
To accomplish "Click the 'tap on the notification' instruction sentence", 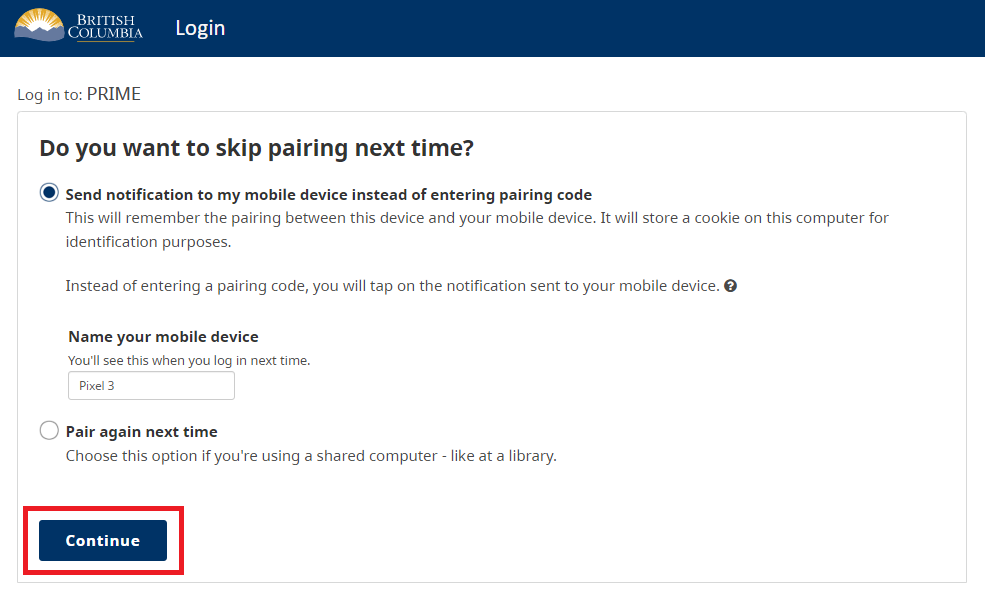I will 393,286.
